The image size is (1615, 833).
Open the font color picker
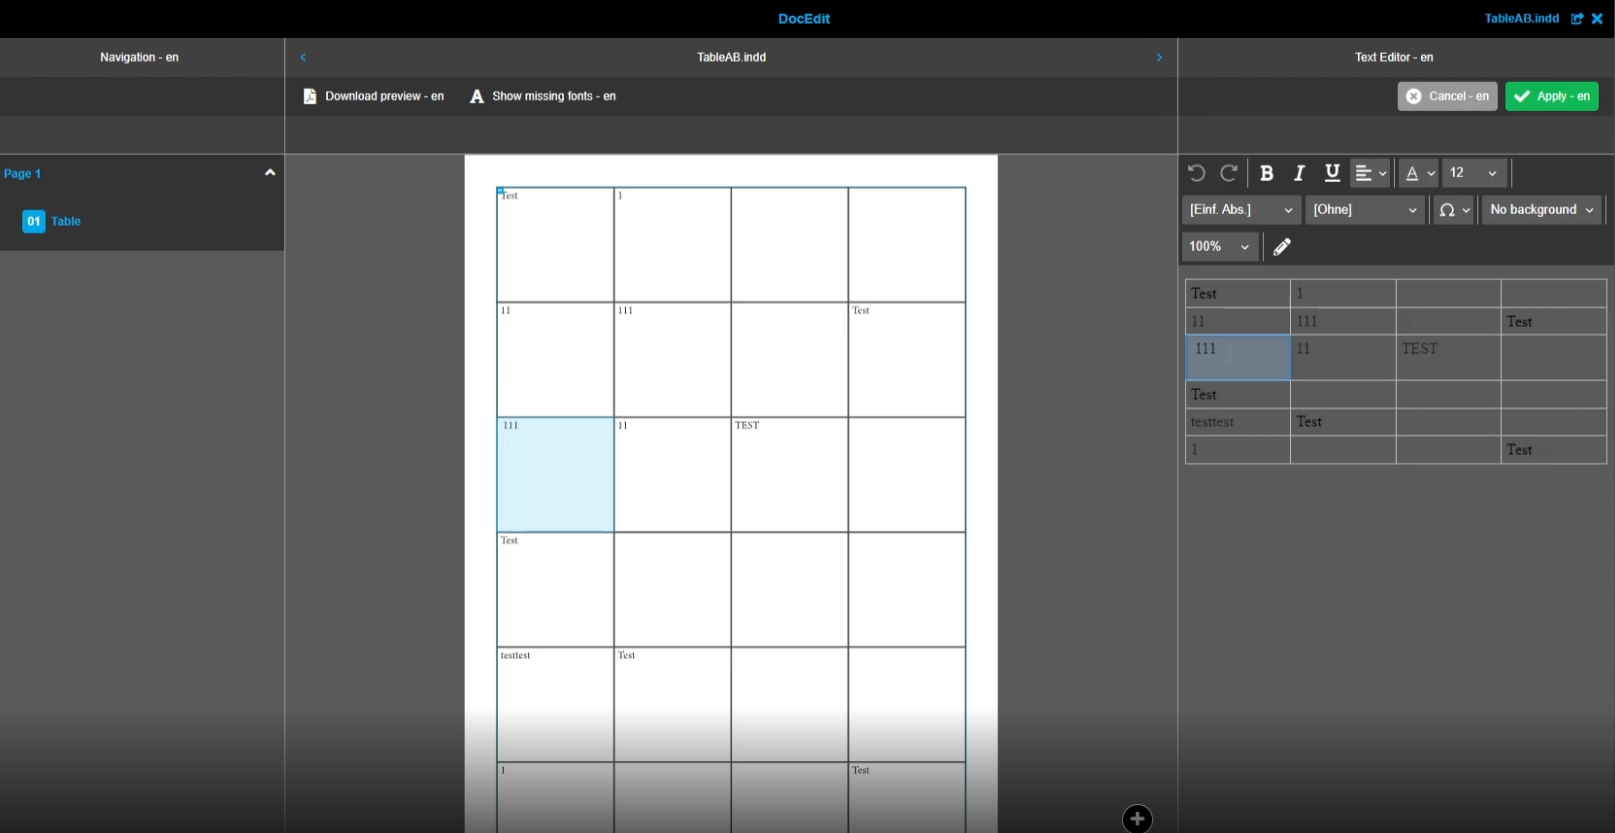[x=1418, y=173]
